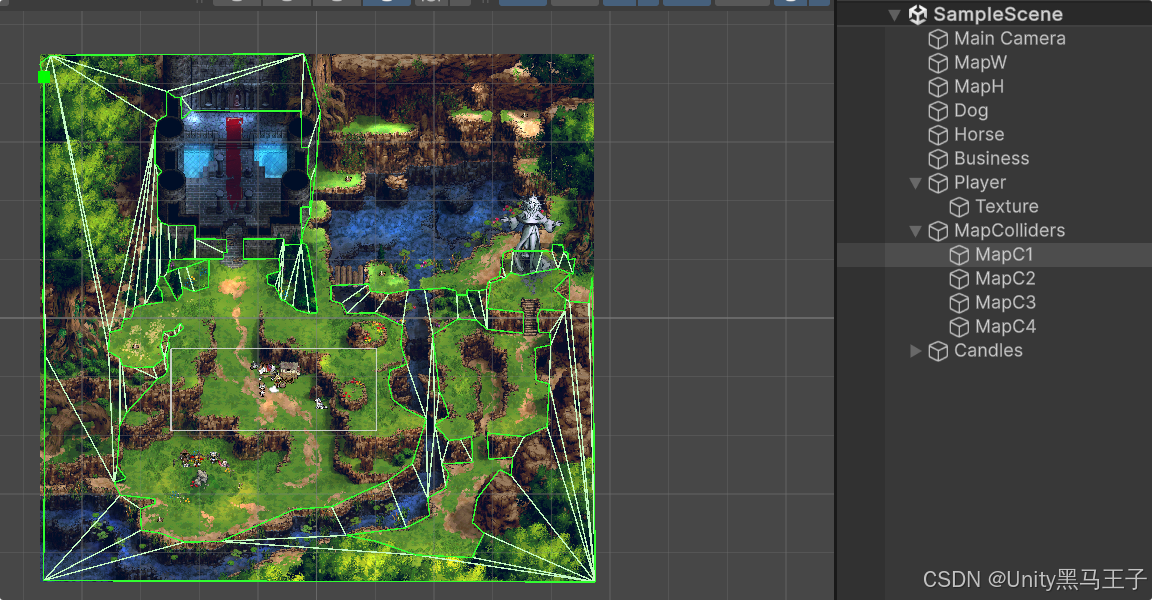Click the Candles object's cube icon
Image resolution: width=1152 pixels, height=600 pixels.
pos(938,351)
